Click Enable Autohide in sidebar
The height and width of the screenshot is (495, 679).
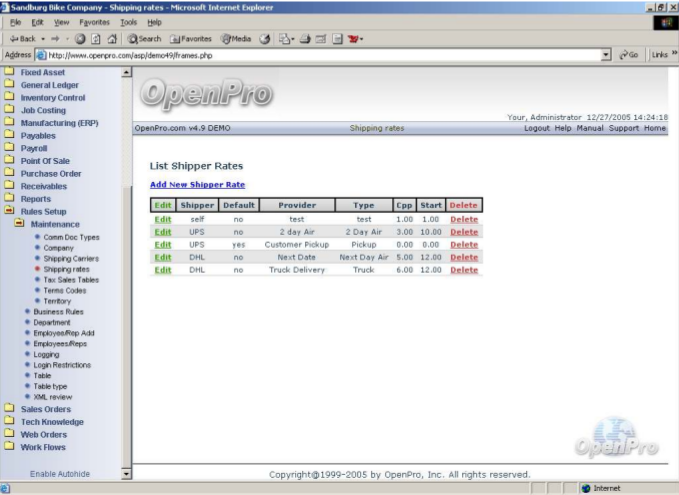click(60, 473)
